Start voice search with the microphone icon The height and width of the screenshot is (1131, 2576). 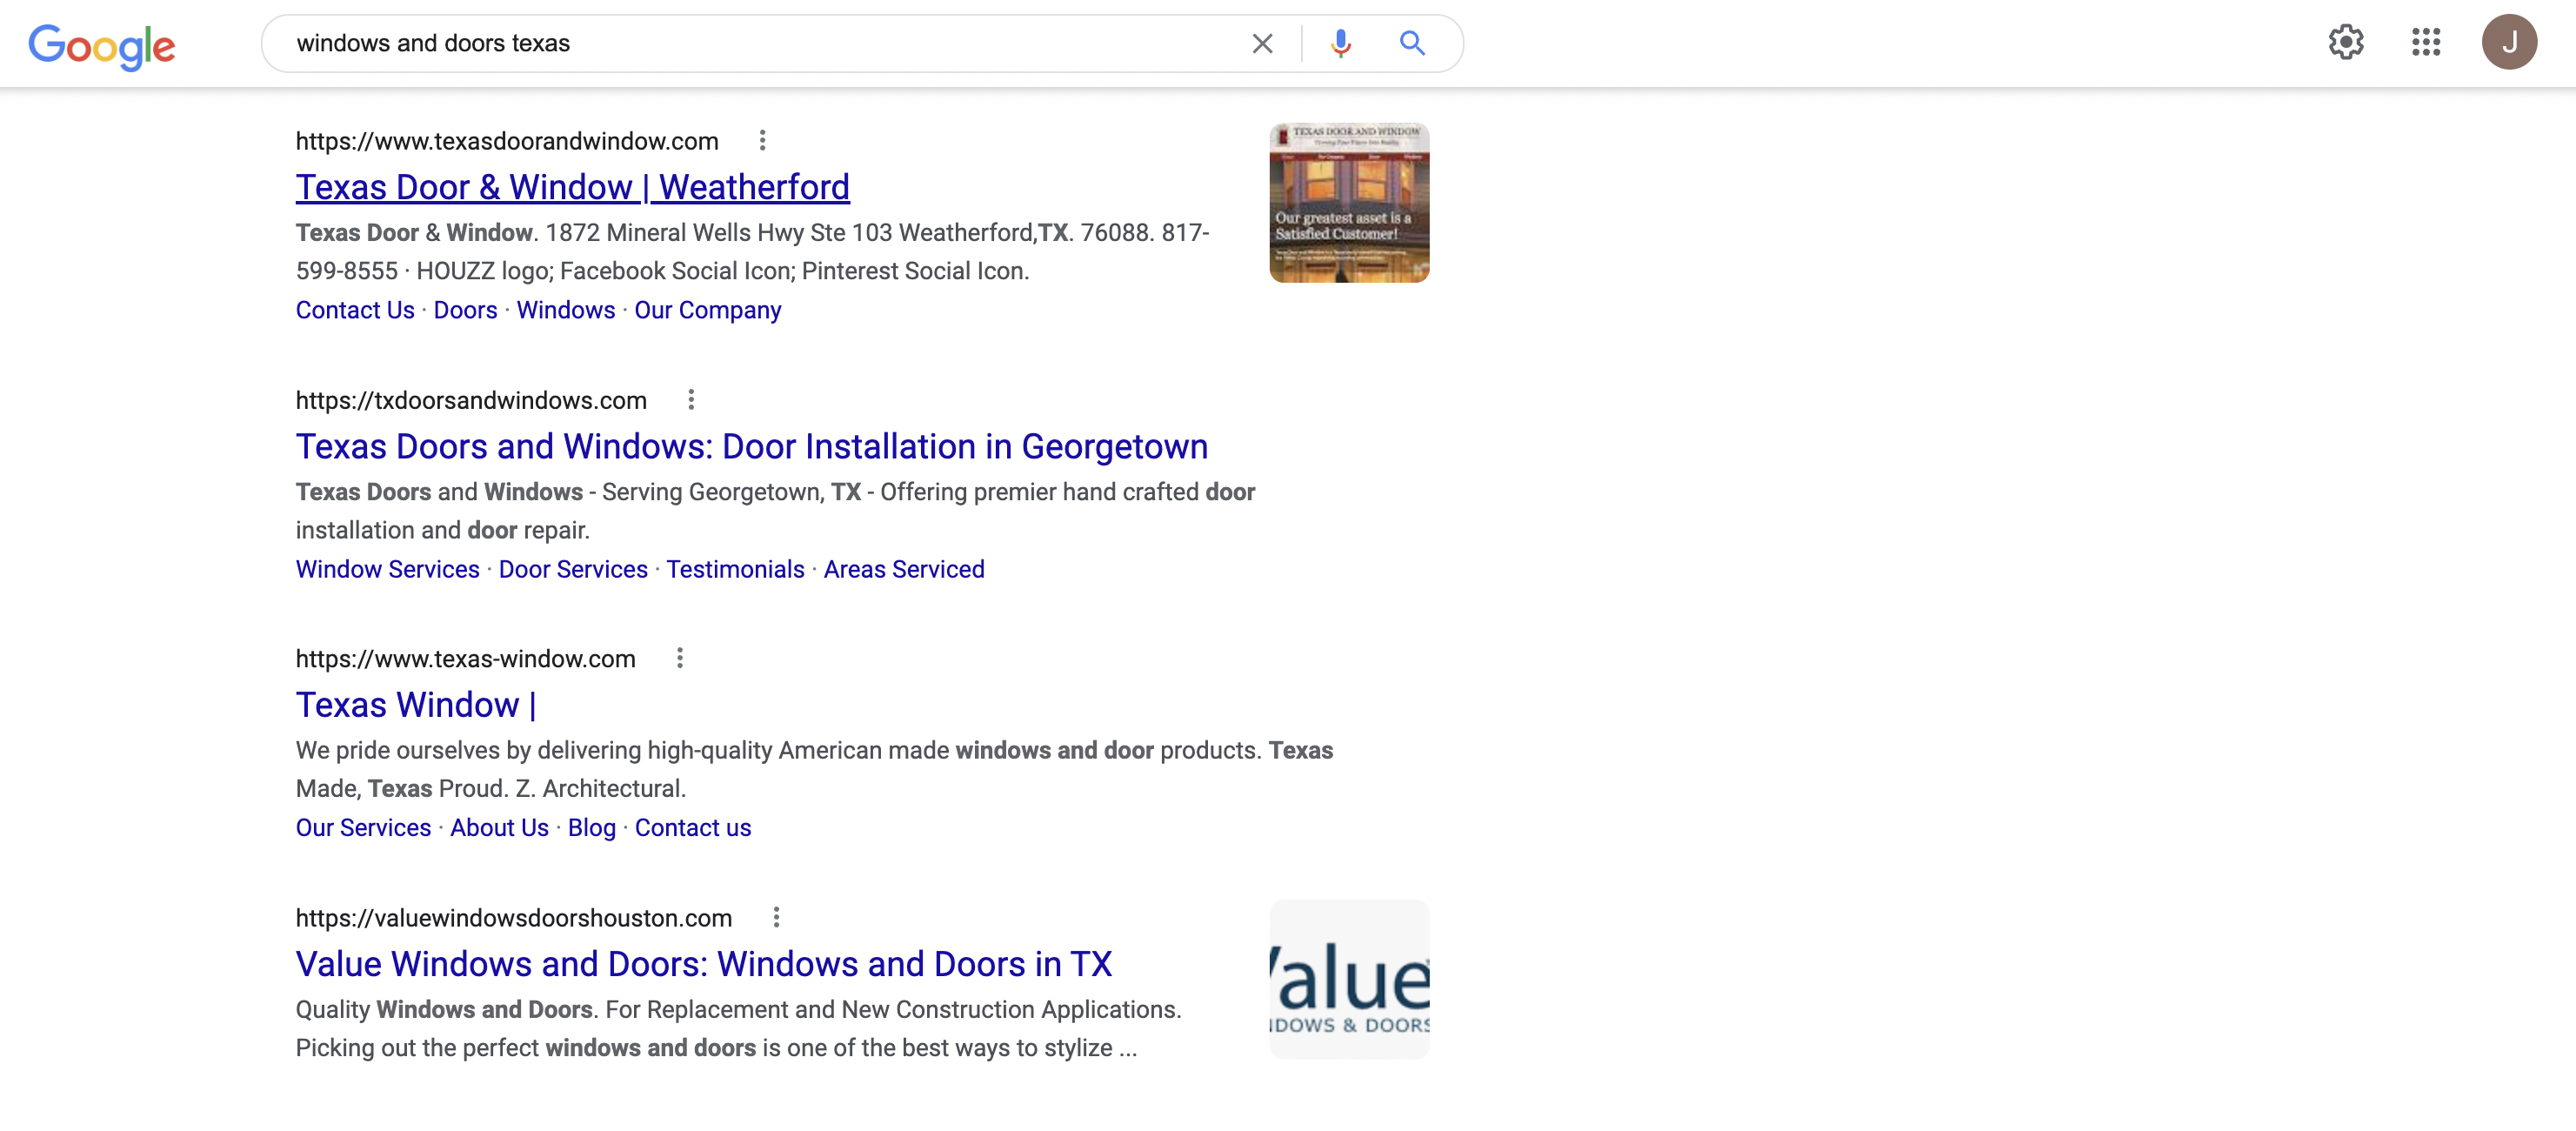(x=1340, y=43)
